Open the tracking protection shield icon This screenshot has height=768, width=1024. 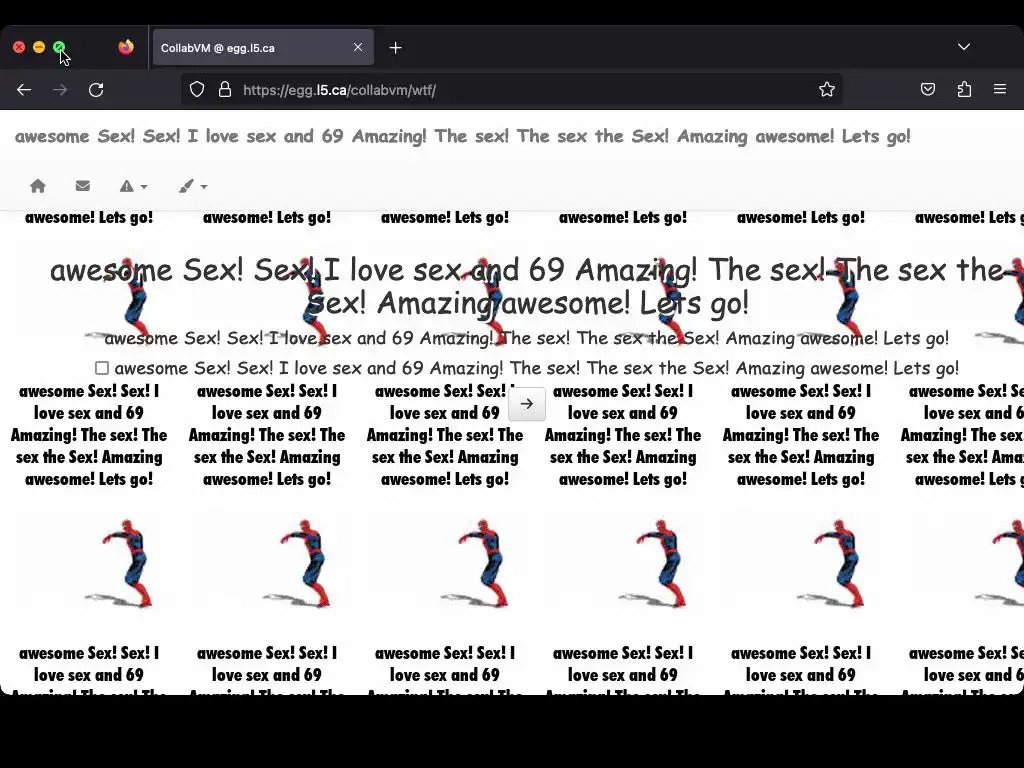[197, 89]
